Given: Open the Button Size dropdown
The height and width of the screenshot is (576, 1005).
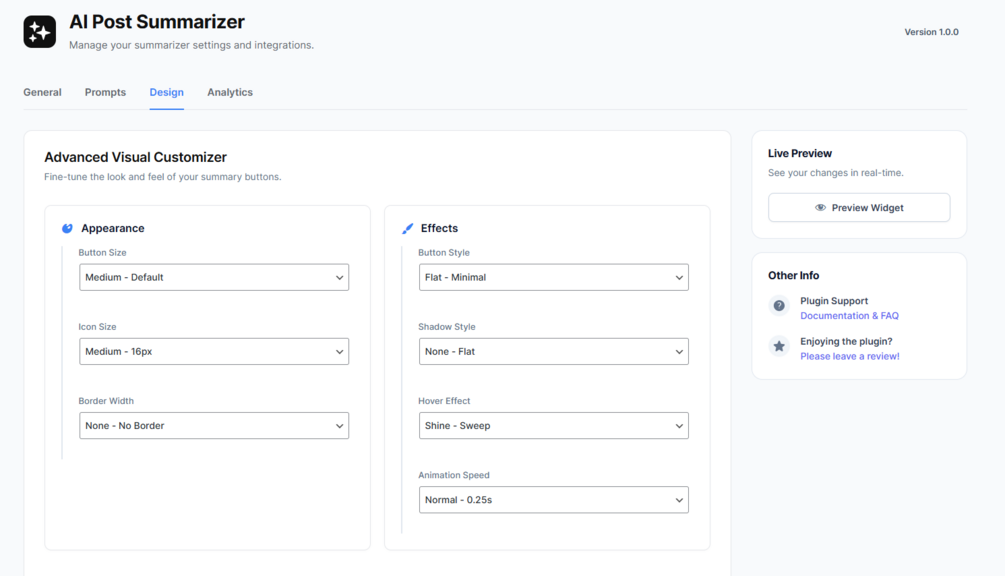Looking at the screenshot, I should 214,277.
